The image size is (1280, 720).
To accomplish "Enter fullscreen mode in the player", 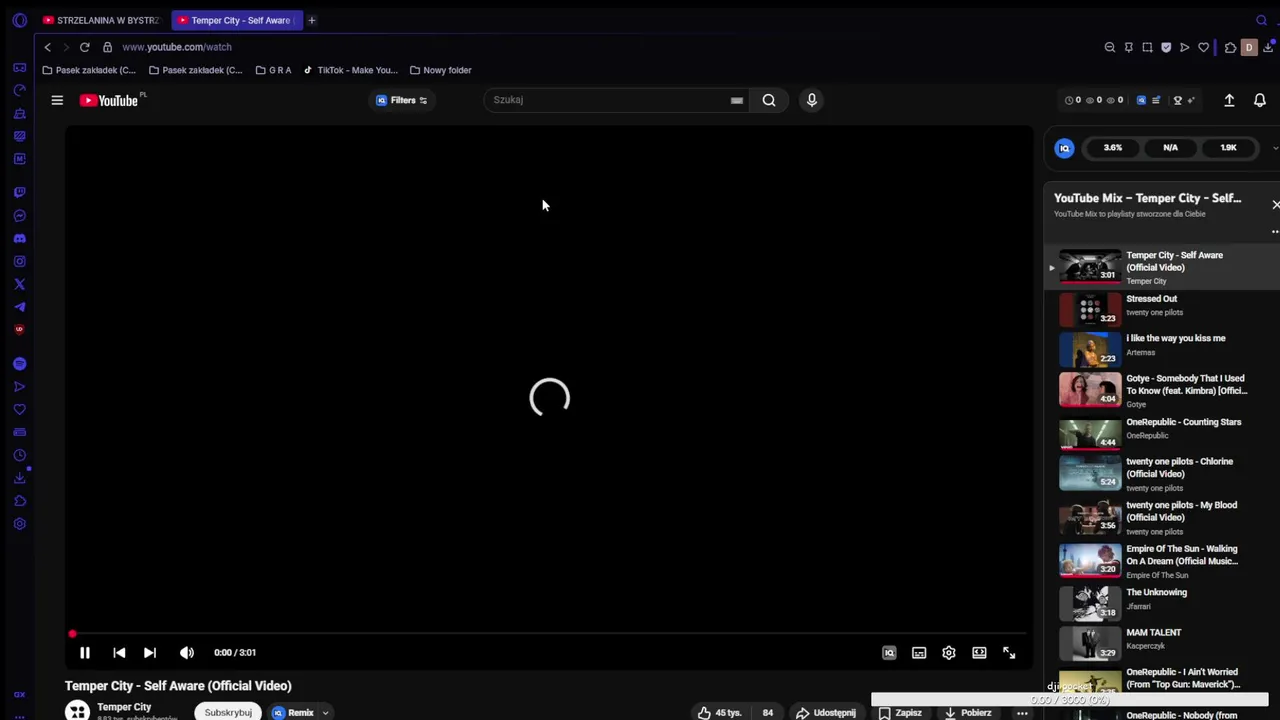I will coord(1009,653).
